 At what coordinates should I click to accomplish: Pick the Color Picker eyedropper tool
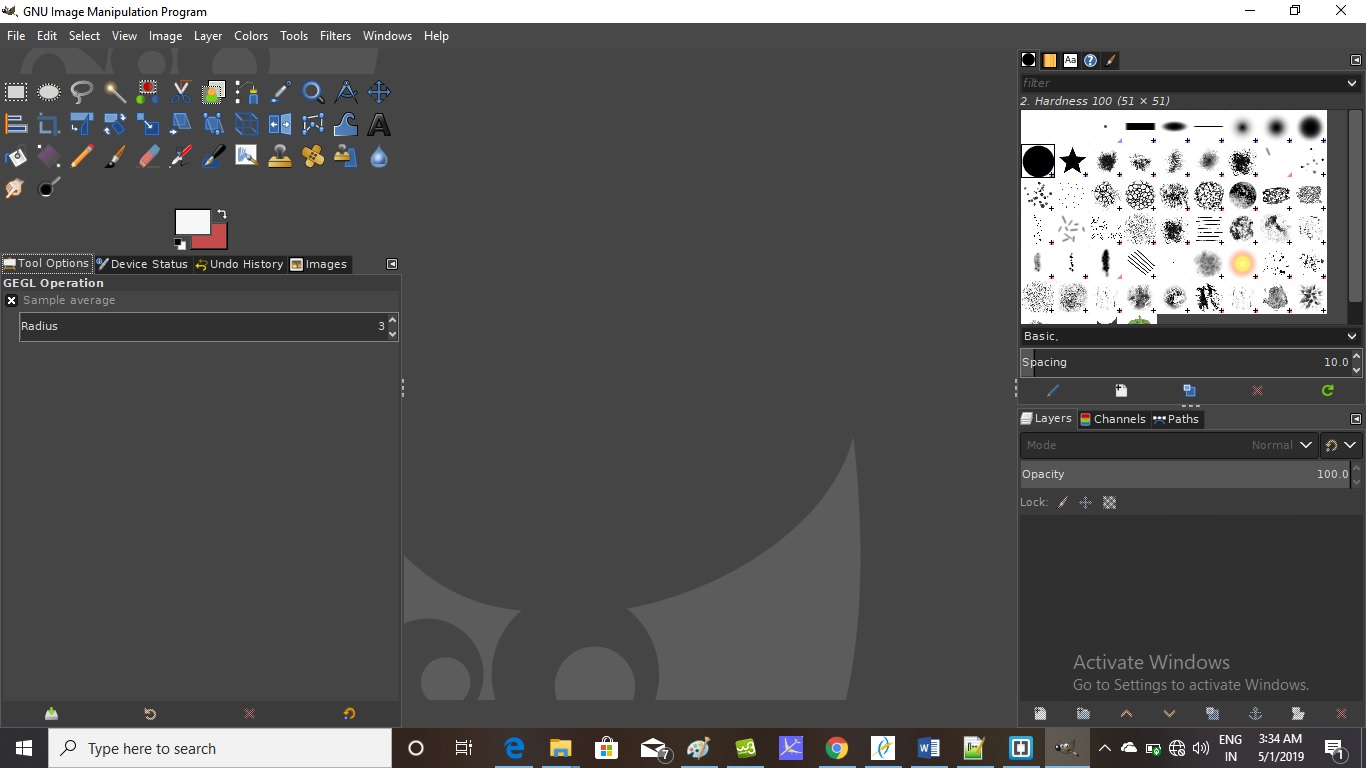tap(280, 93)
